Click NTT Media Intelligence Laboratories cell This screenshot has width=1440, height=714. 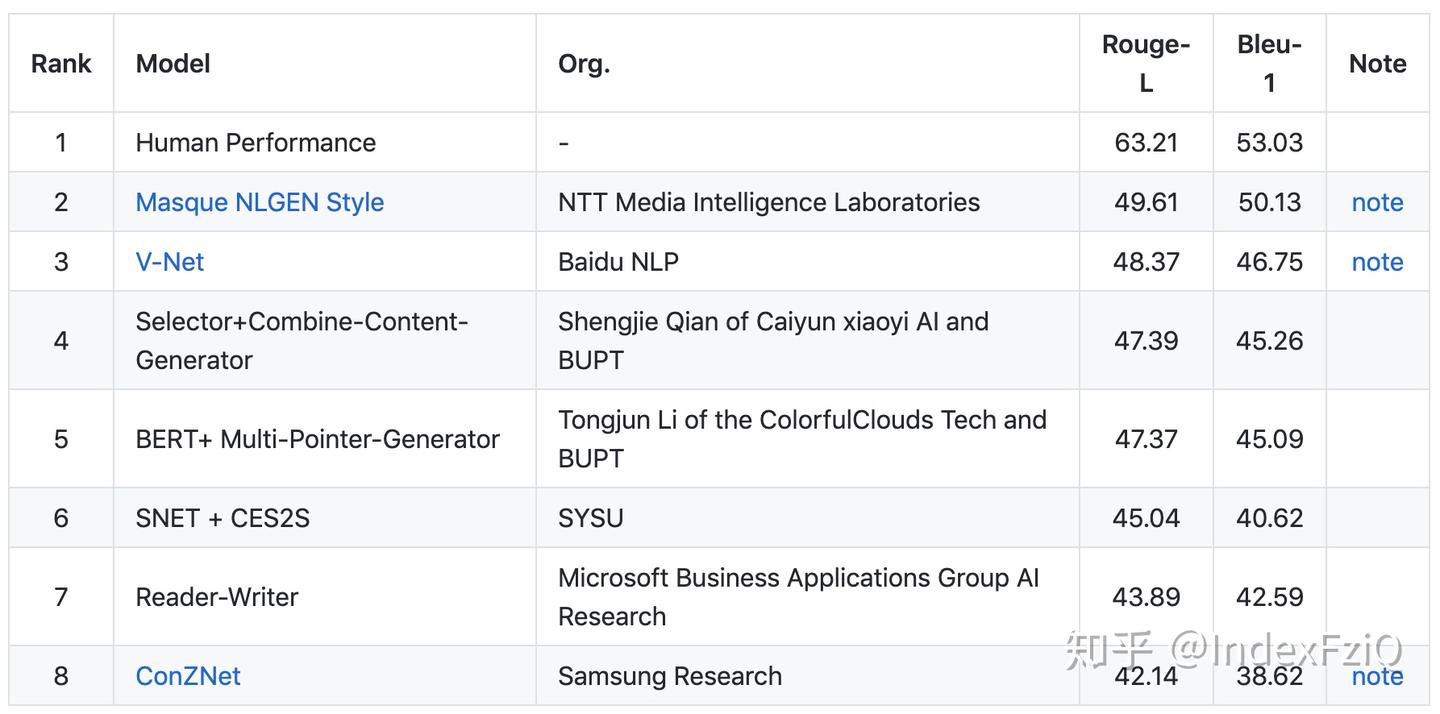coord(808,202)
